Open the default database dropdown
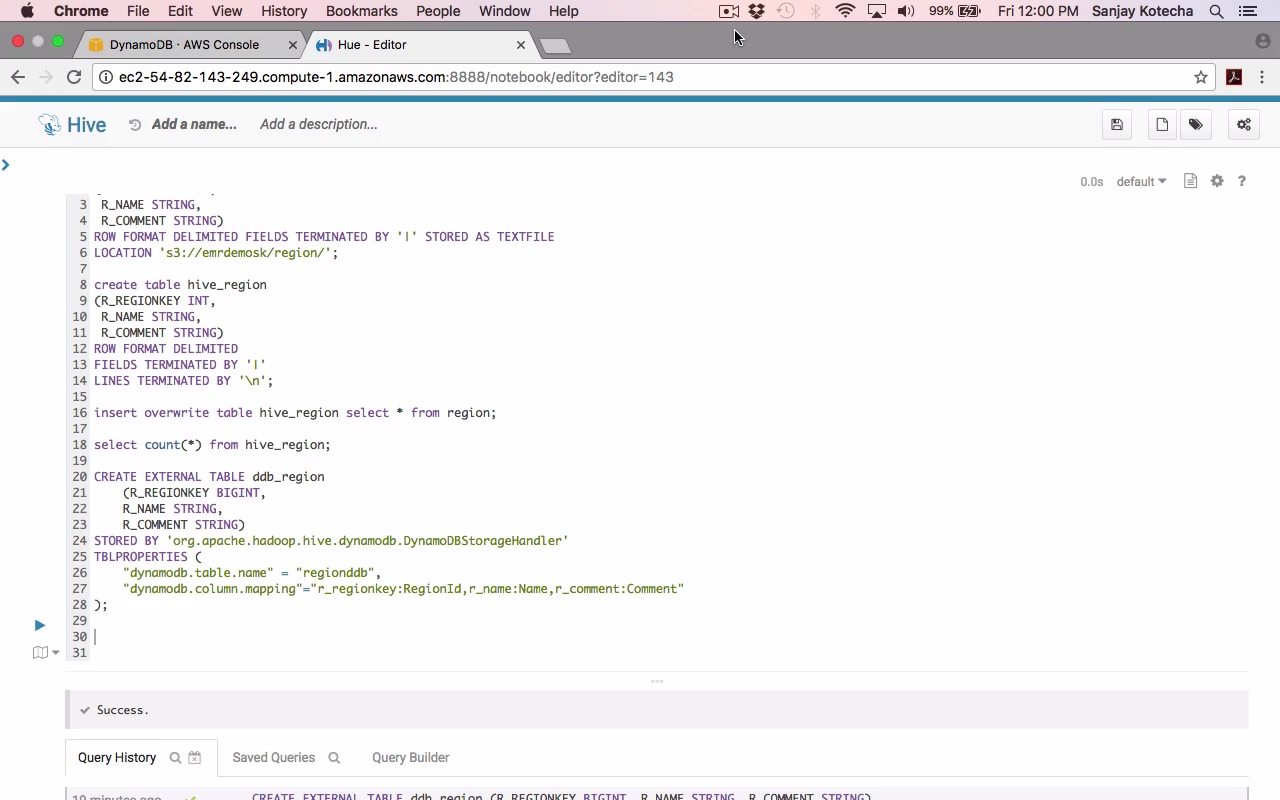The image size is (1280, 800). point(1141,182)
